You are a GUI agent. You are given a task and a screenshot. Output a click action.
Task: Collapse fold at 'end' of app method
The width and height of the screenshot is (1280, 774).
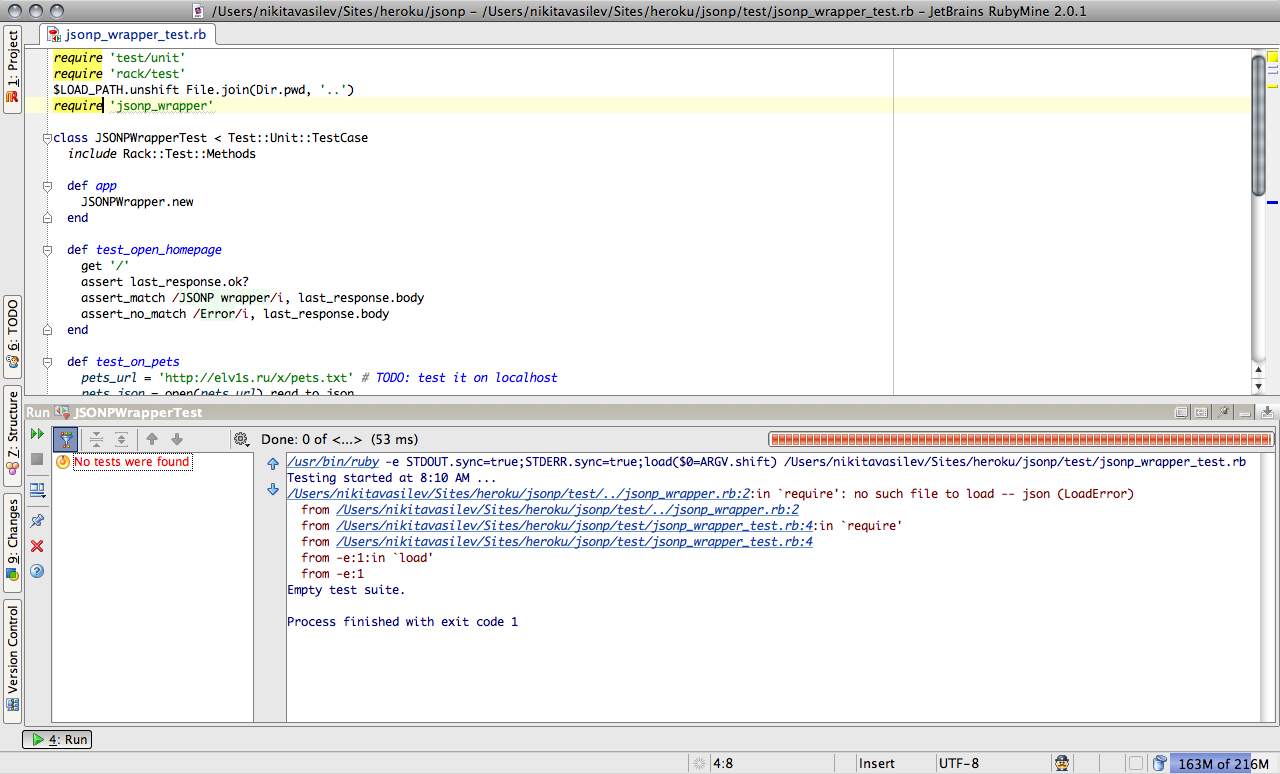coord(47,218)
